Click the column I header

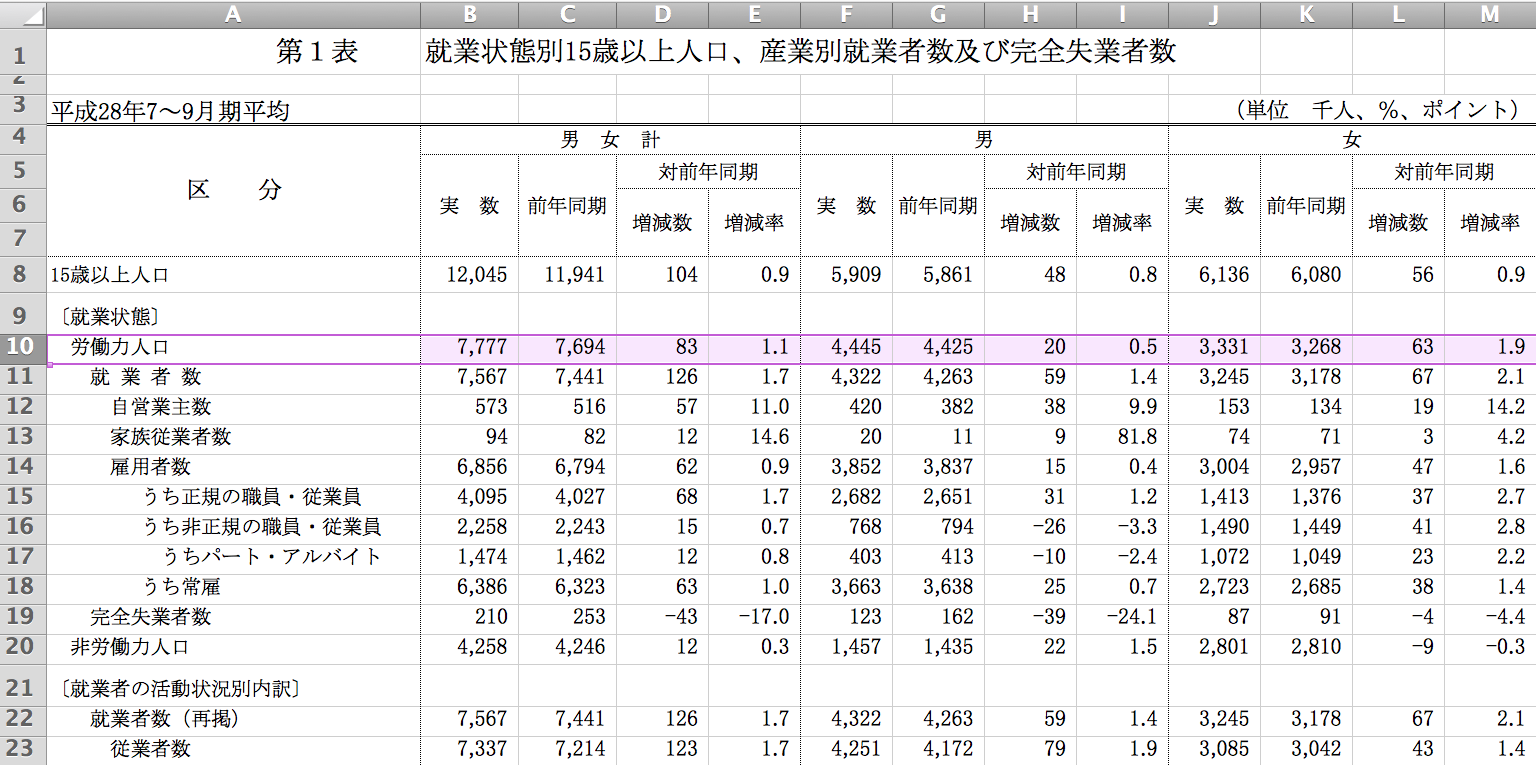(1122, 14)
